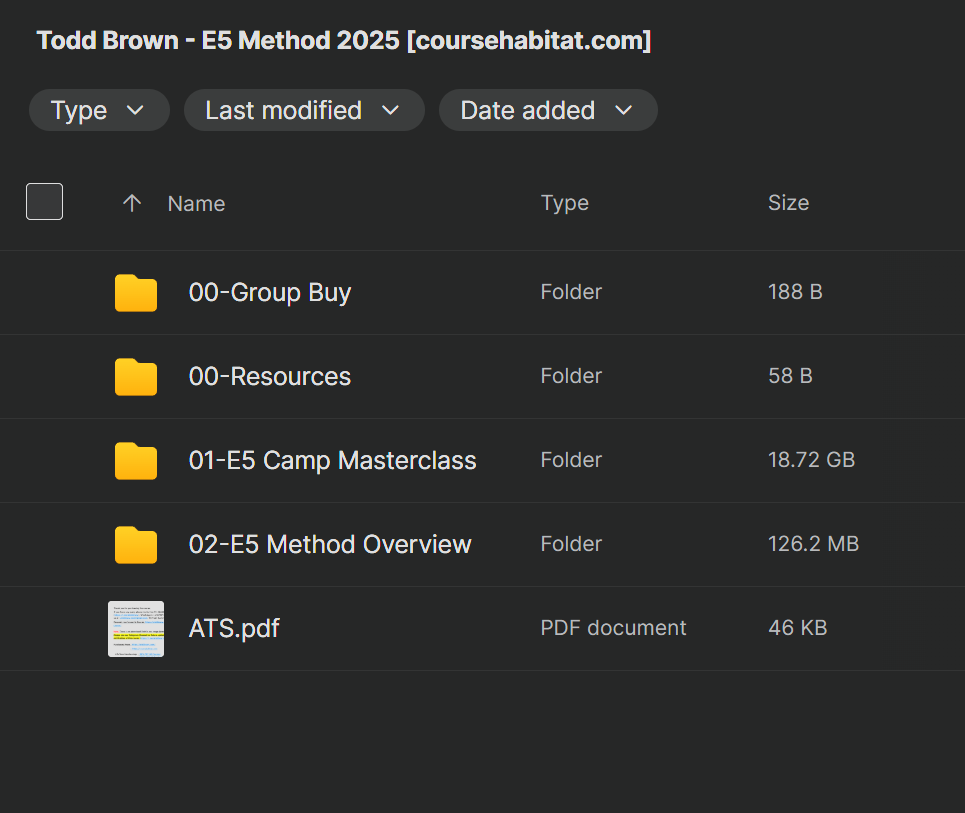Click the 00-Group Buy folder icon

[x=136, y=293]
